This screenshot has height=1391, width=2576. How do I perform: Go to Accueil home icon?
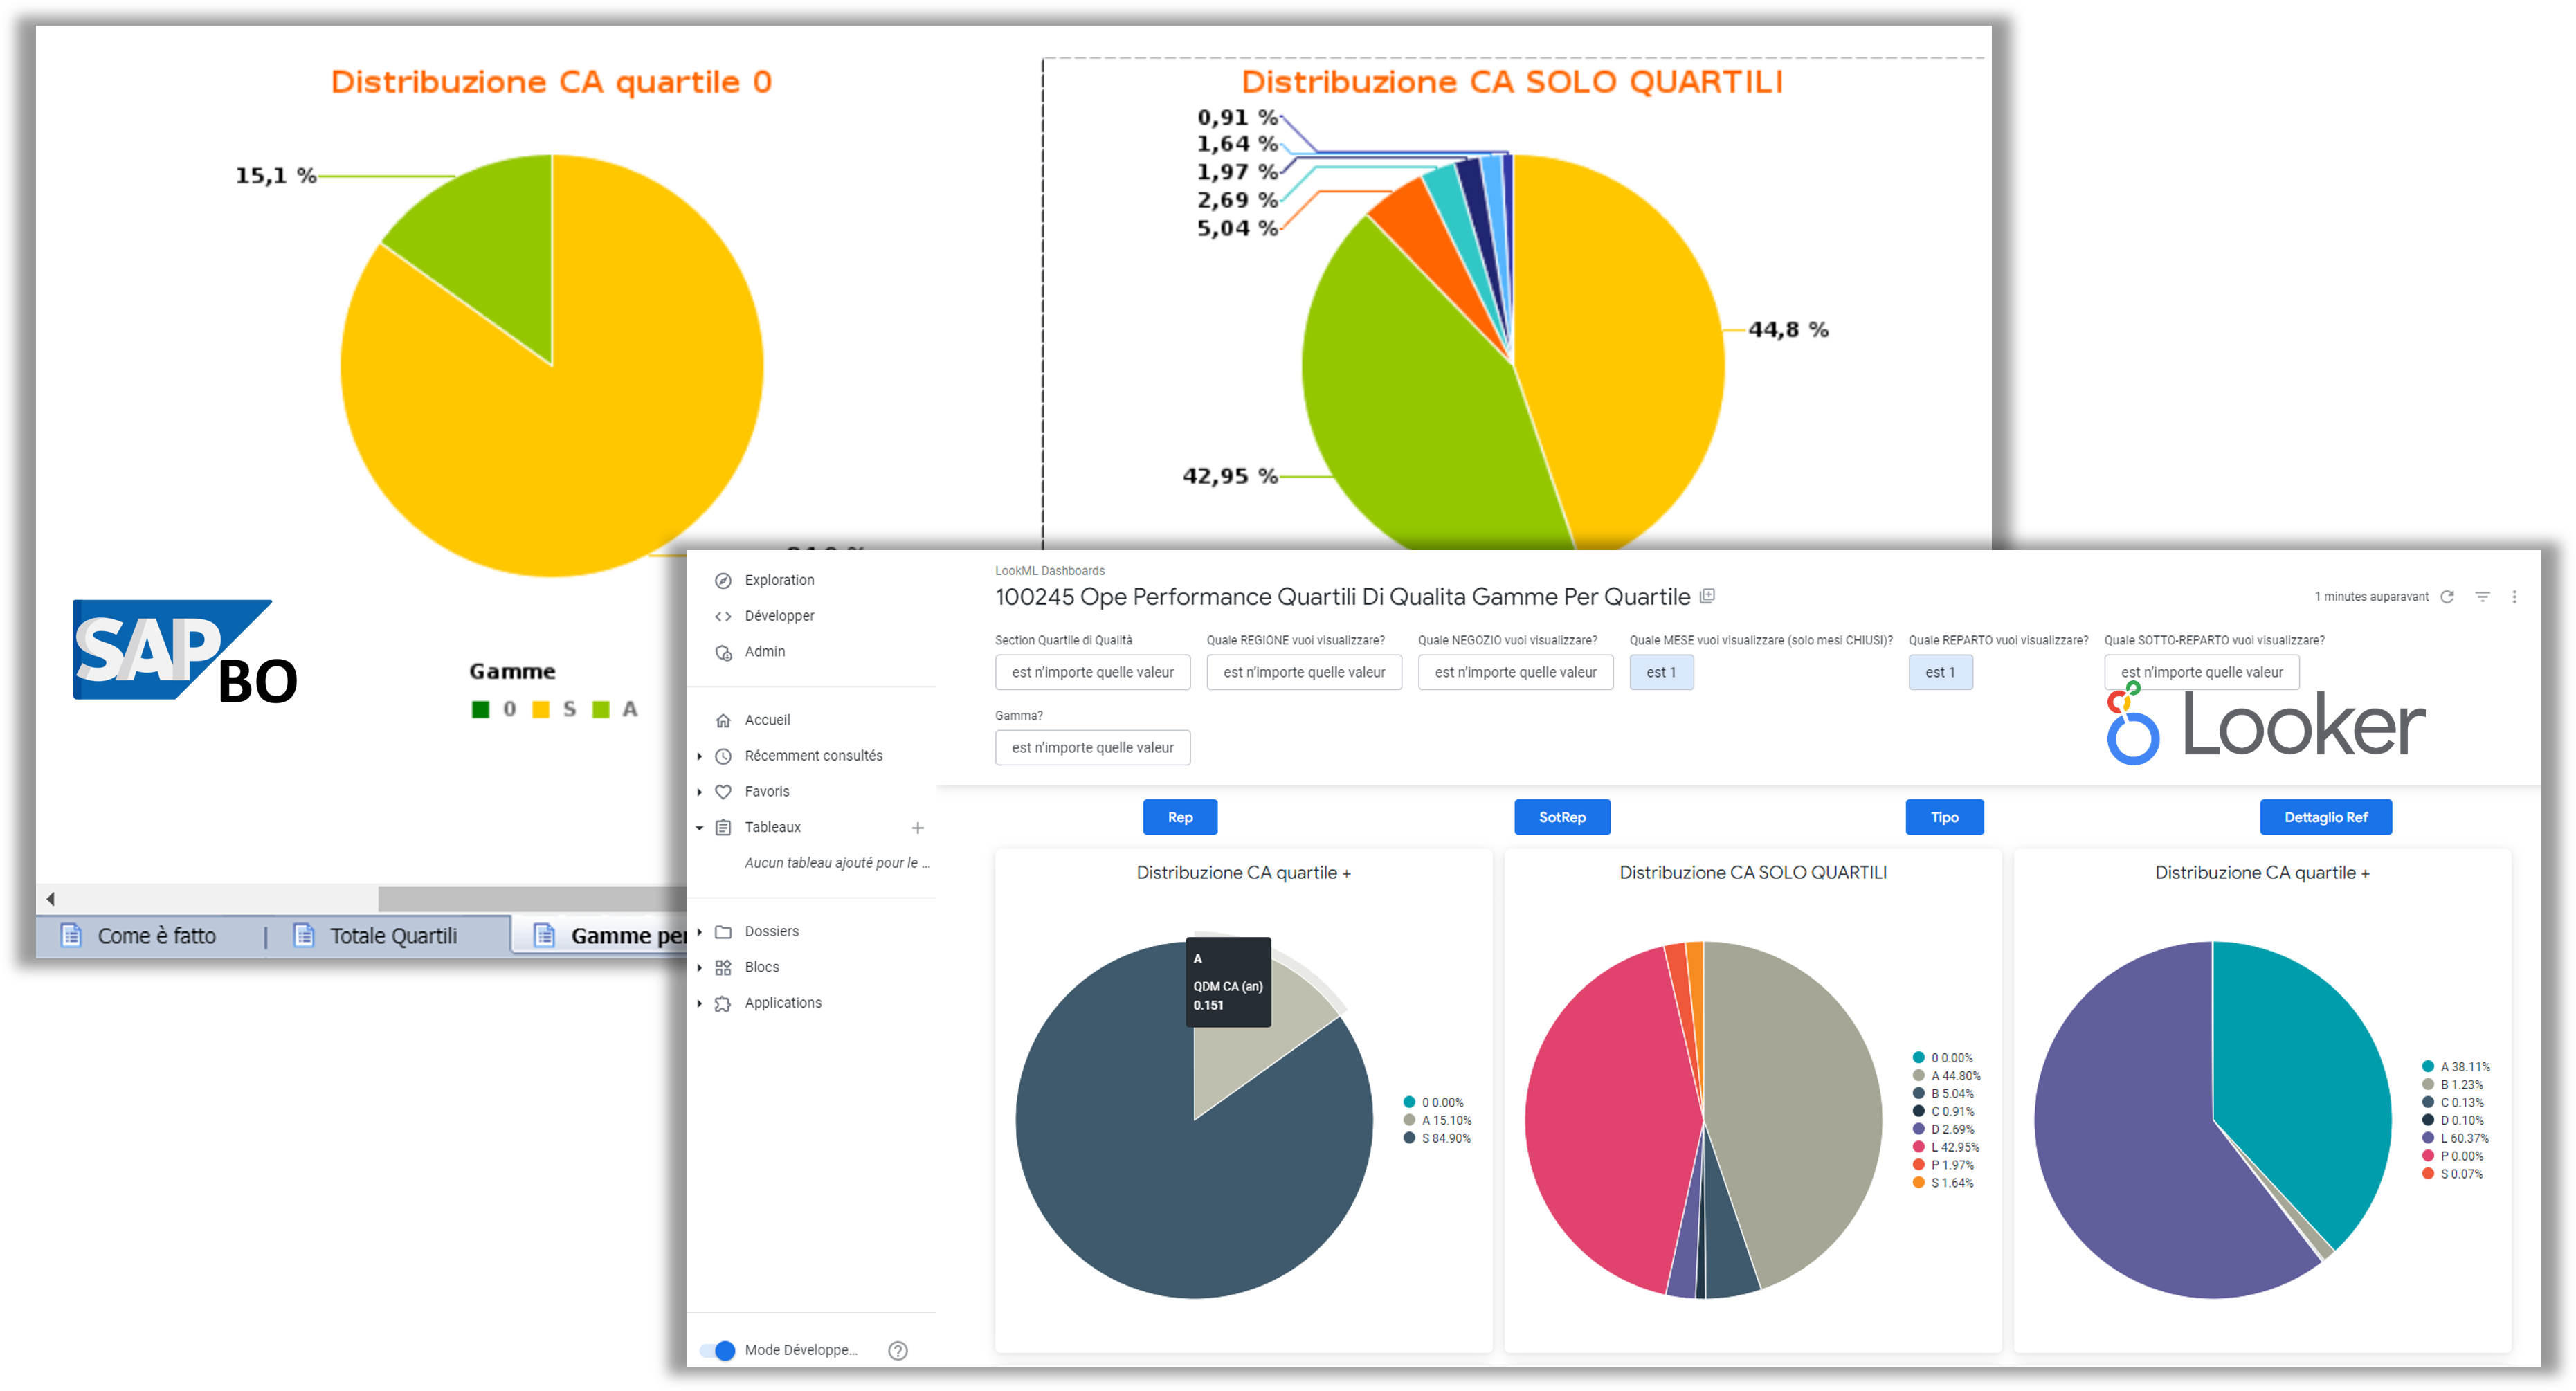tap(723, 720)
